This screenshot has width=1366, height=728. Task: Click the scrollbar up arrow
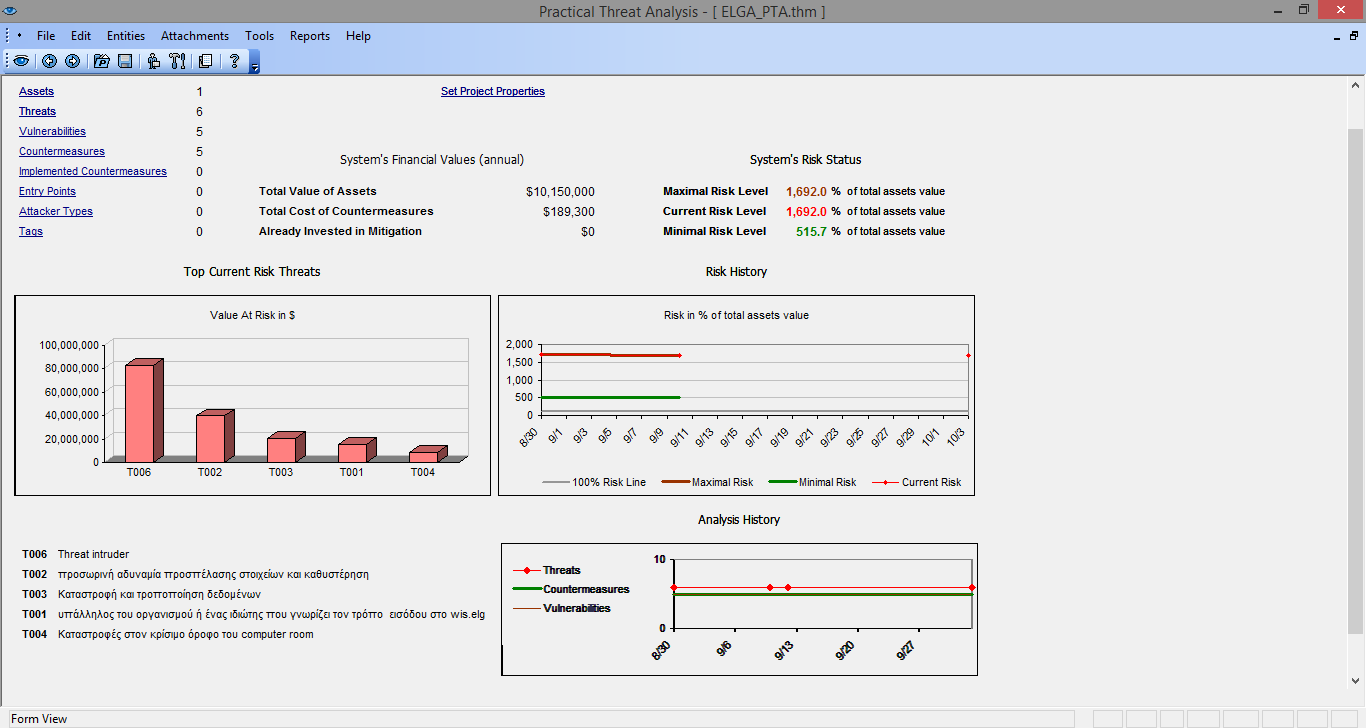coord(1355,84)
